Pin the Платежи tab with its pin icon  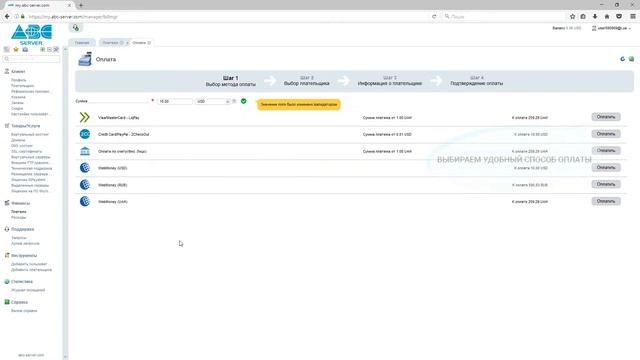(122, 43)
